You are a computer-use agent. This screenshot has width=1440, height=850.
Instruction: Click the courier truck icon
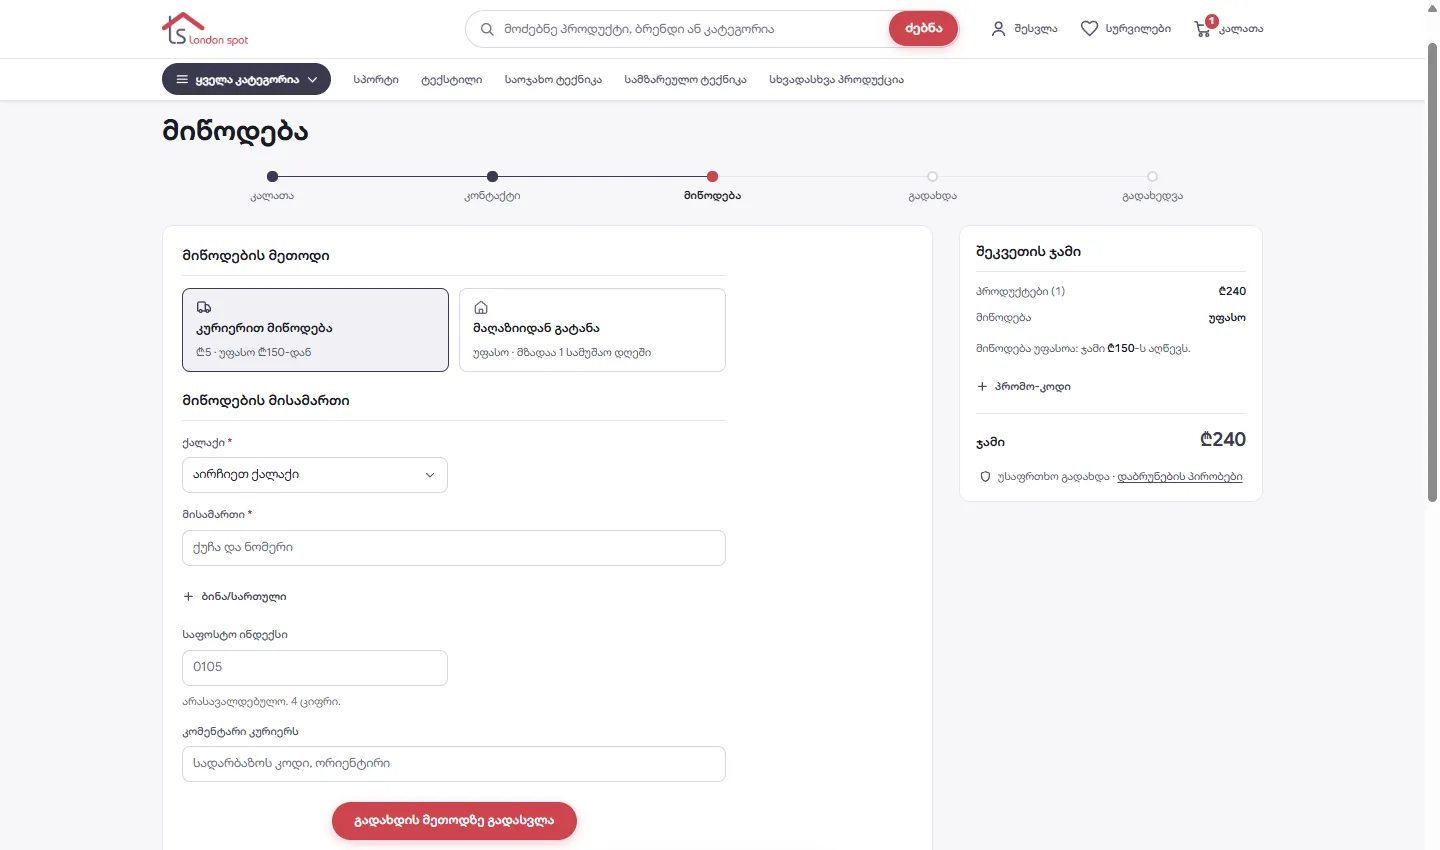pos(204,307)
